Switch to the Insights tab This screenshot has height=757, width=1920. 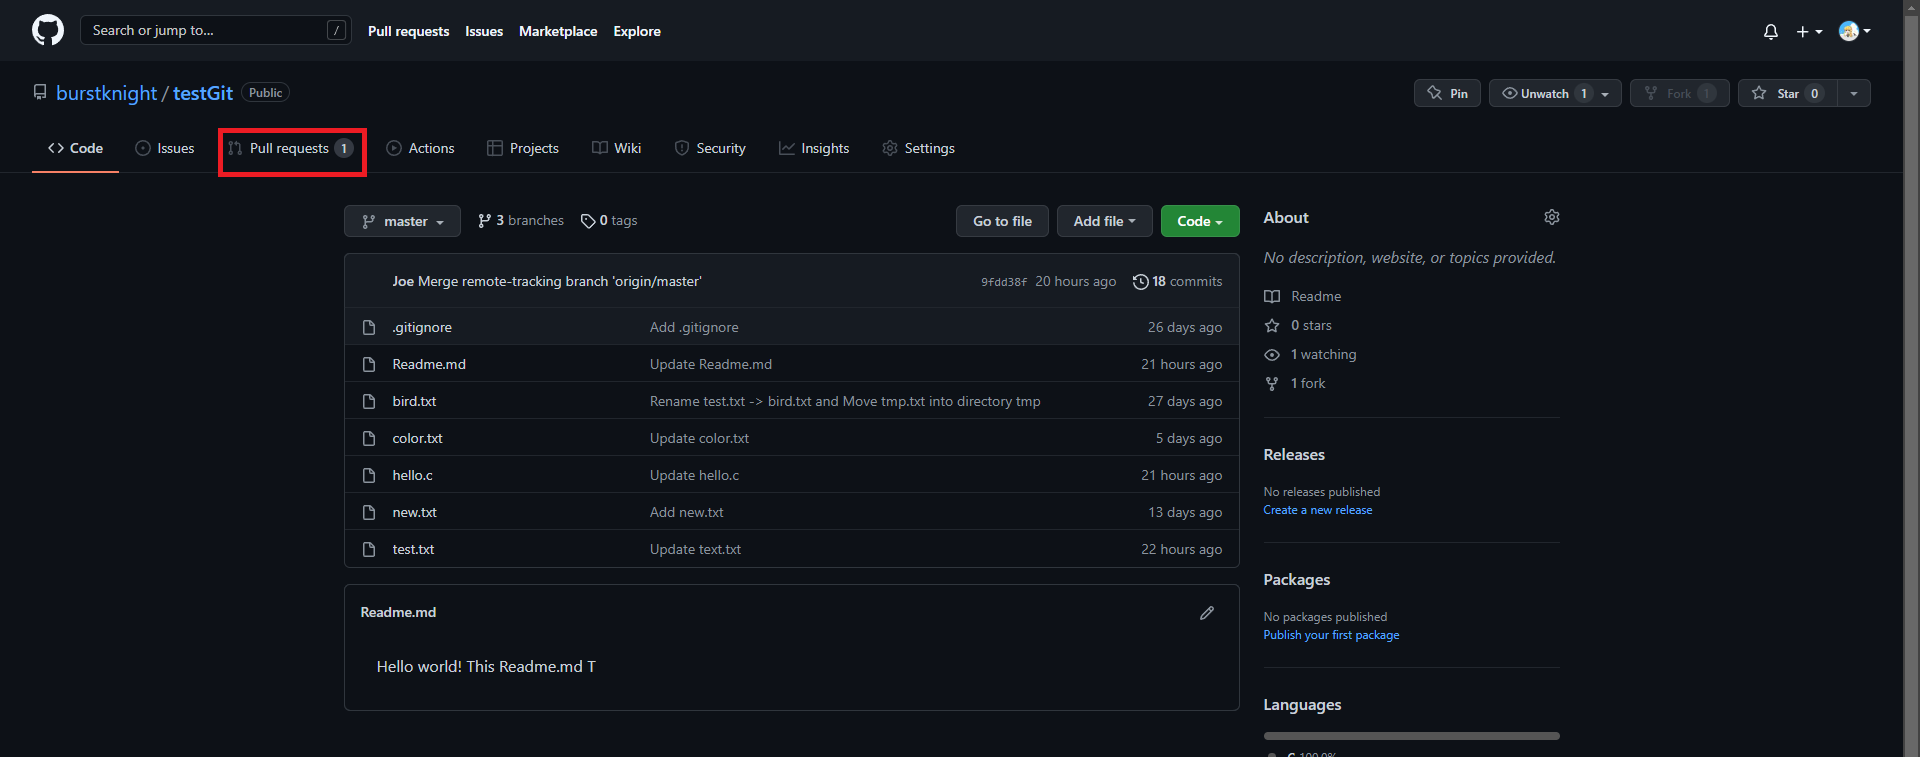[x=814, y=148]
